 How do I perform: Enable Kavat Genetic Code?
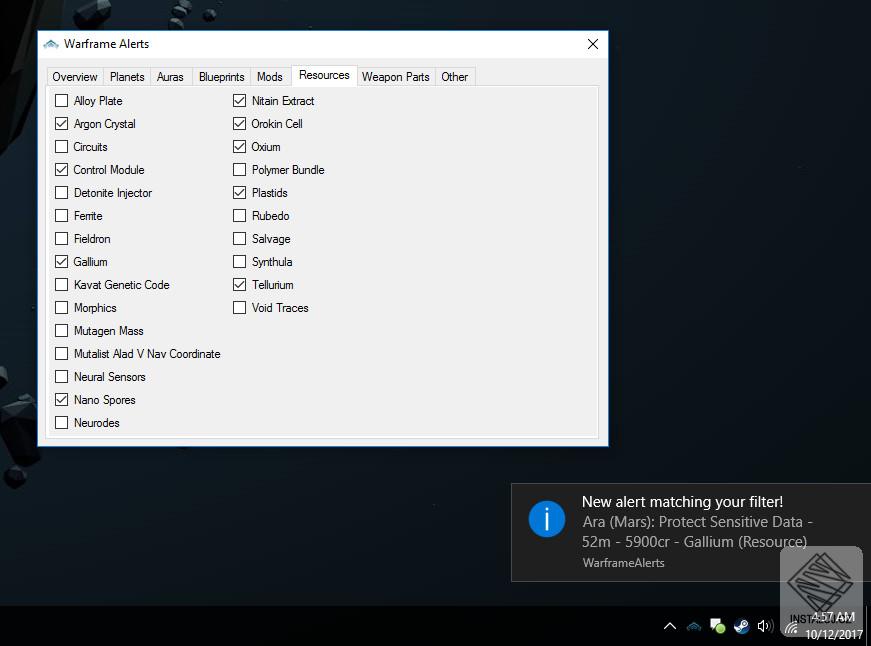tap(62, 285)
